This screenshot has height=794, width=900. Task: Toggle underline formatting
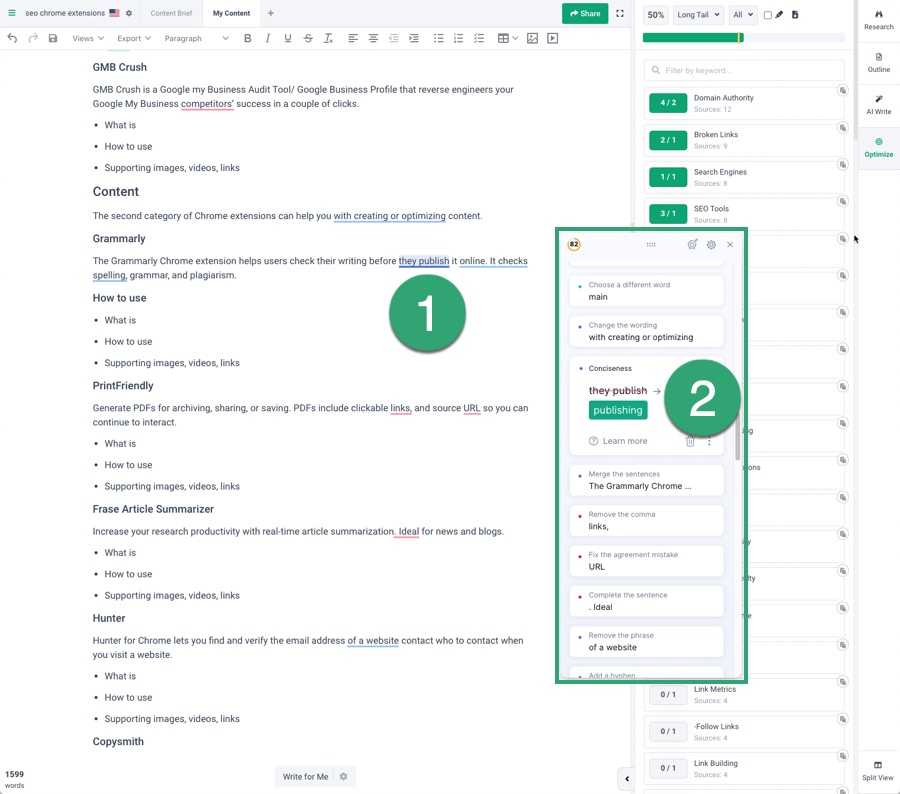click(x=288, y=38)
